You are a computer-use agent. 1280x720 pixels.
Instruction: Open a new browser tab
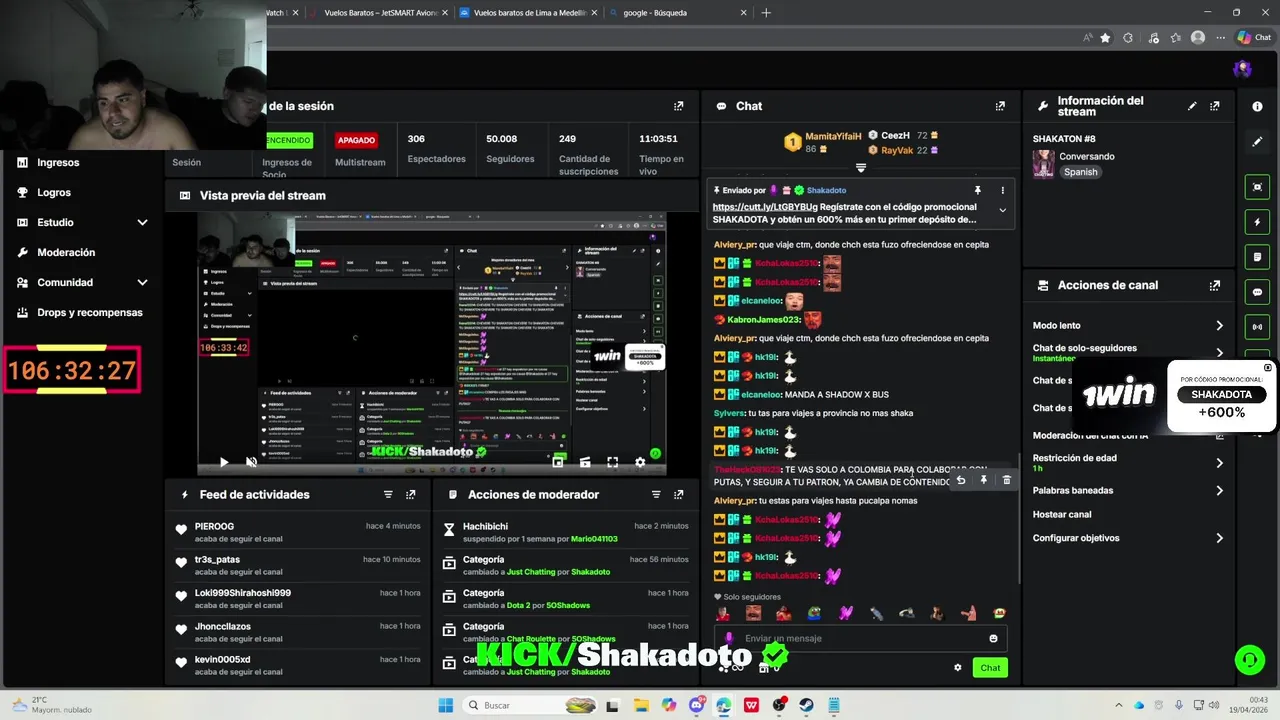766,13
